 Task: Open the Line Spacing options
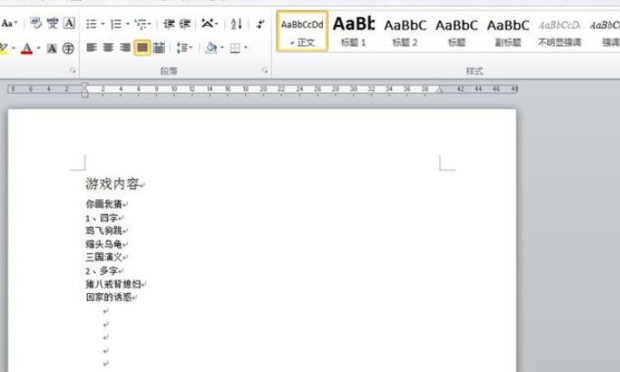pyautogui.click(x=184, y=48)
